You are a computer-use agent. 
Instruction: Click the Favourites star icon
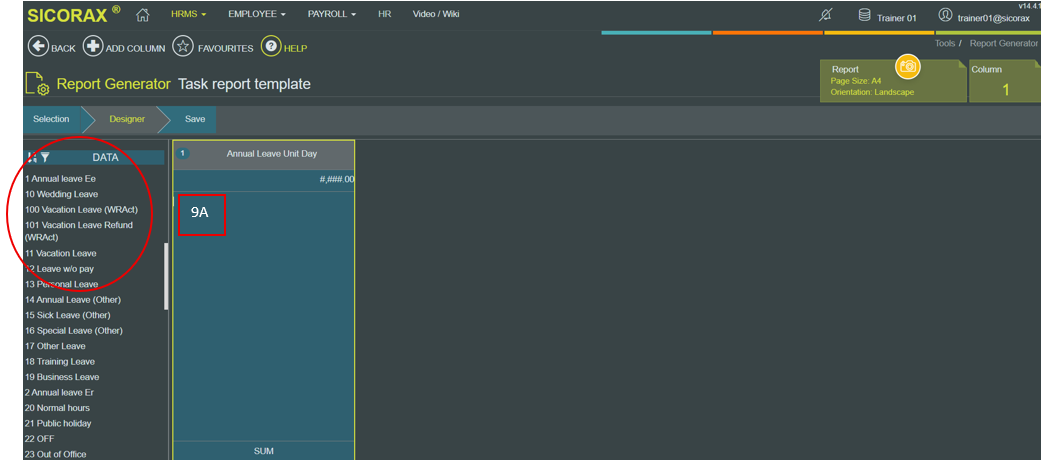[183, 47]
